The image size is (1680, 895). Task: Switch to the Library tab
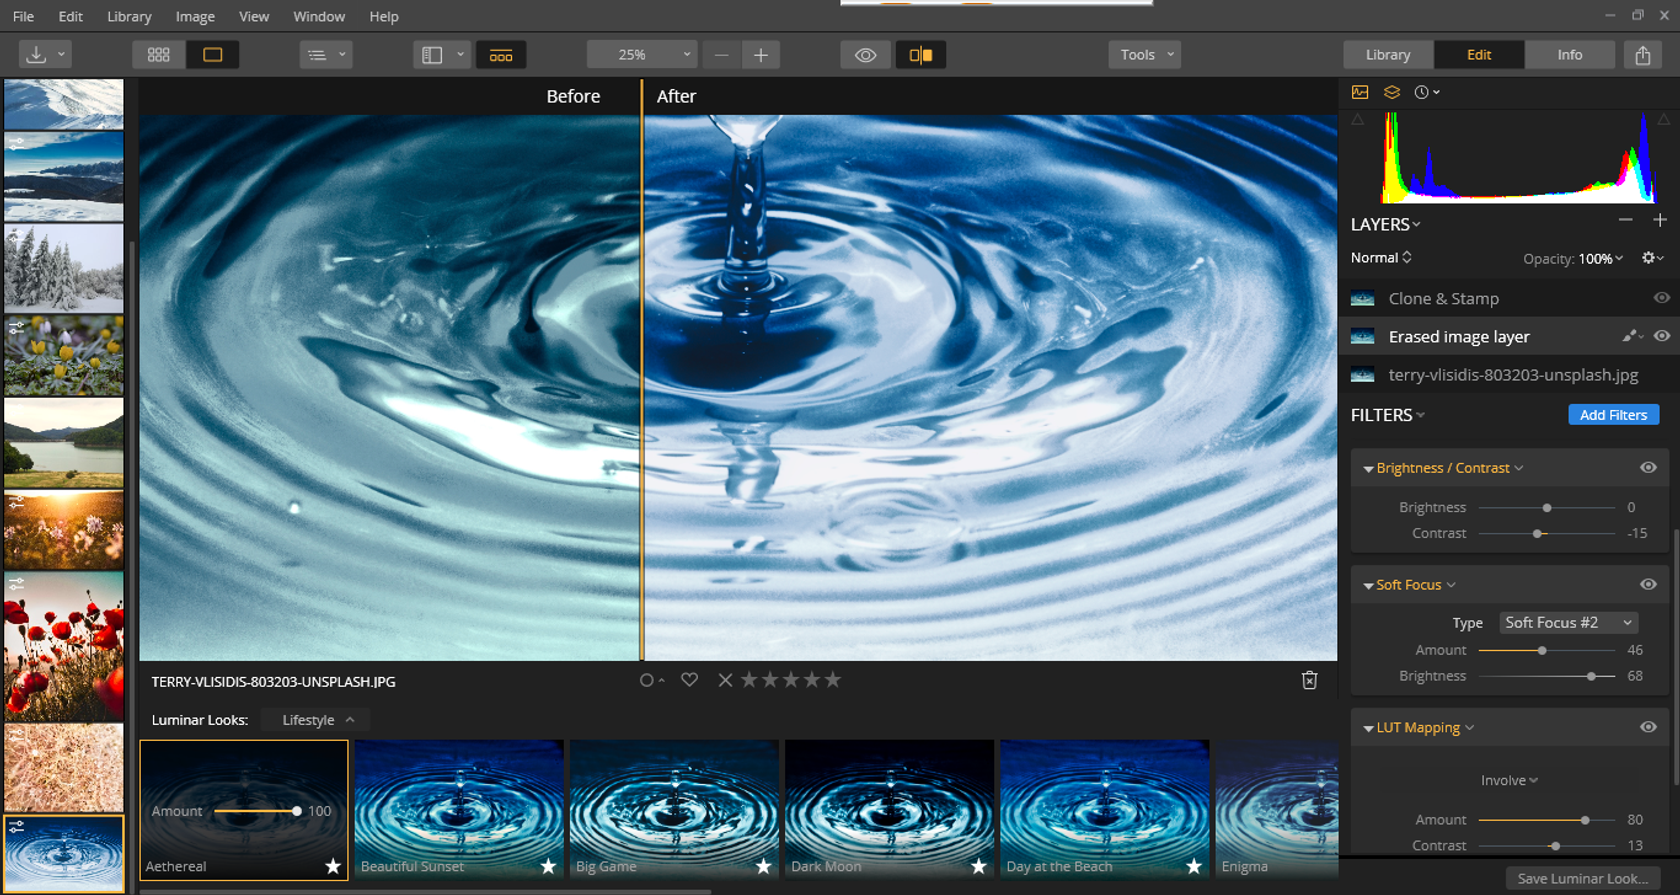[x=1388, y=55]
